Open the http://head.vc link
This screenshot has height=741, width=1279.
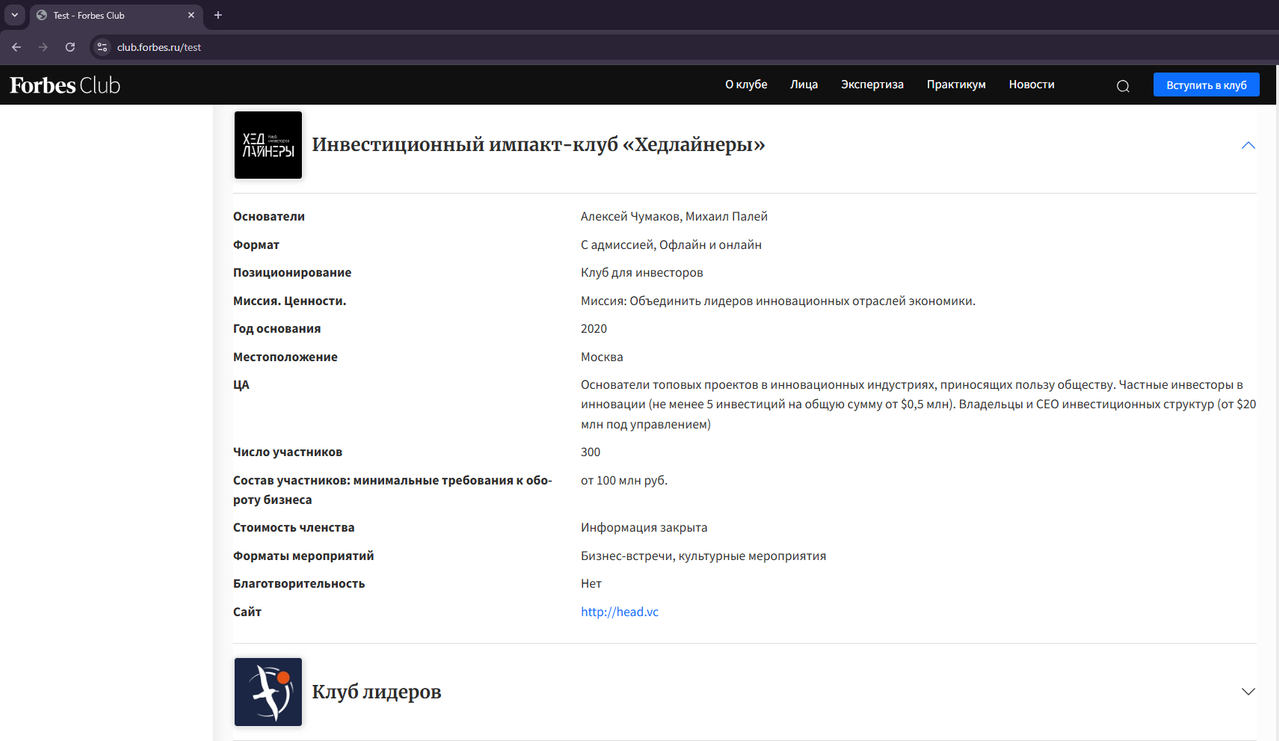[x=620, y=612]
